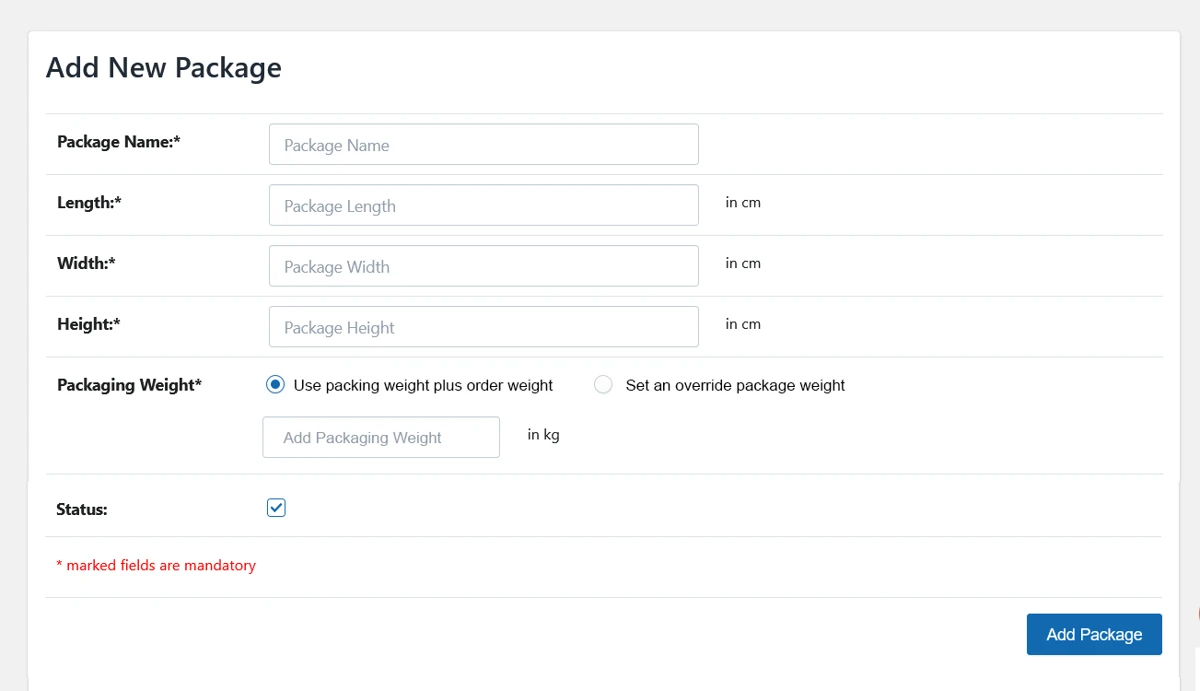Screen dimensions: 1200x691
Task: Uncheck the Status checkbox
Action: pyautogui.click(x=276, y=508)
